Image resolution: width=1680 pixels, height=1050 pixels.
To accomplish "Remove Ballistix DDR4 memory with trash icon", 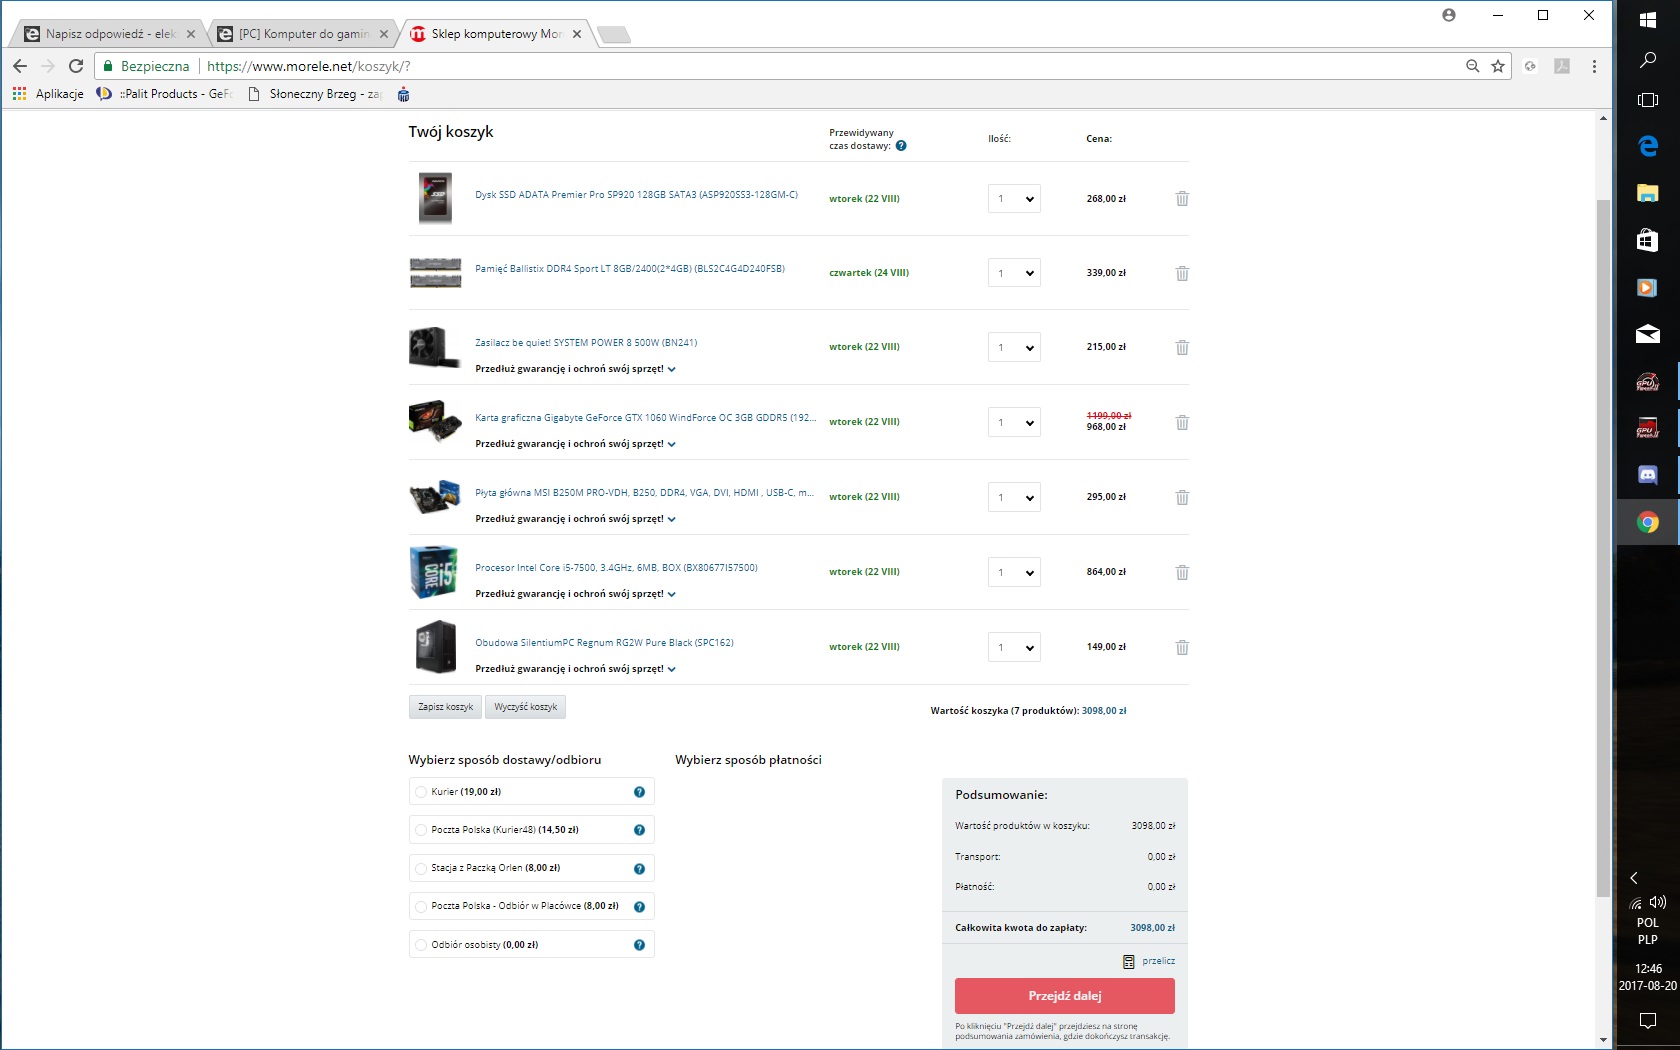I will click(x=1182, y=273).
